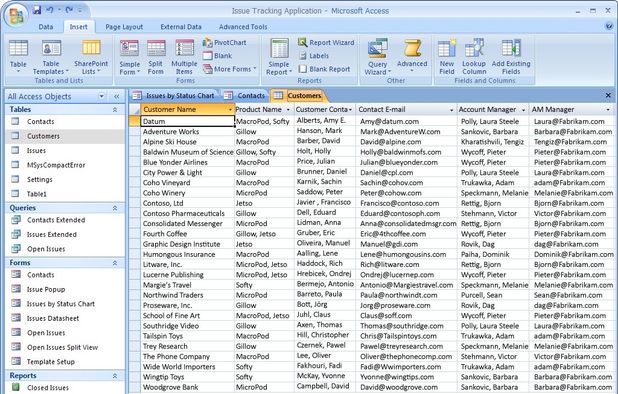Create a Blank Report
The height and width of the screenshot is (394, 618).
pyautogui.click(x=324, y=69)
